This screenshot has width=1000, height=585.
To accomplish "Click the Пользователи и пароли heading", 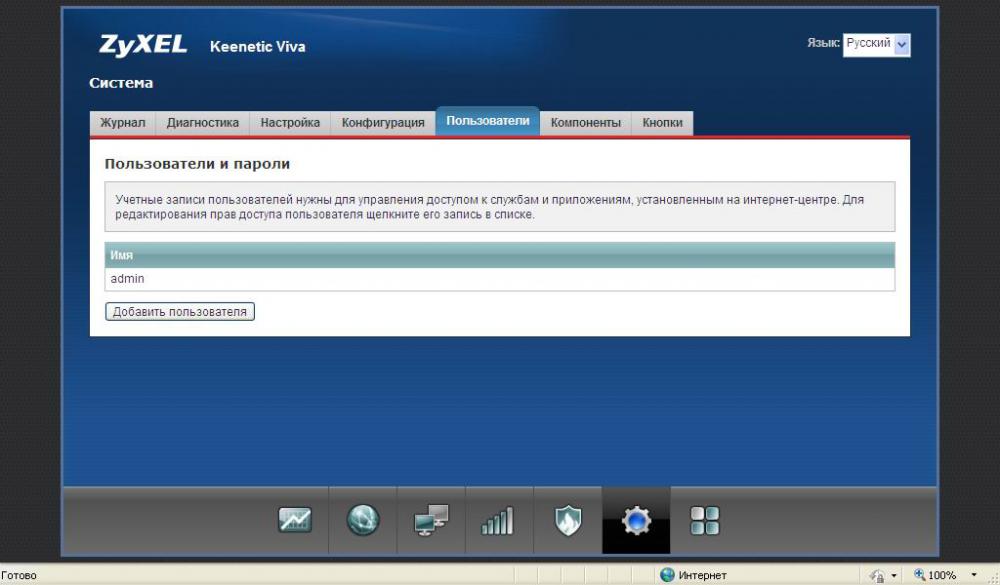I will (197, 164).
